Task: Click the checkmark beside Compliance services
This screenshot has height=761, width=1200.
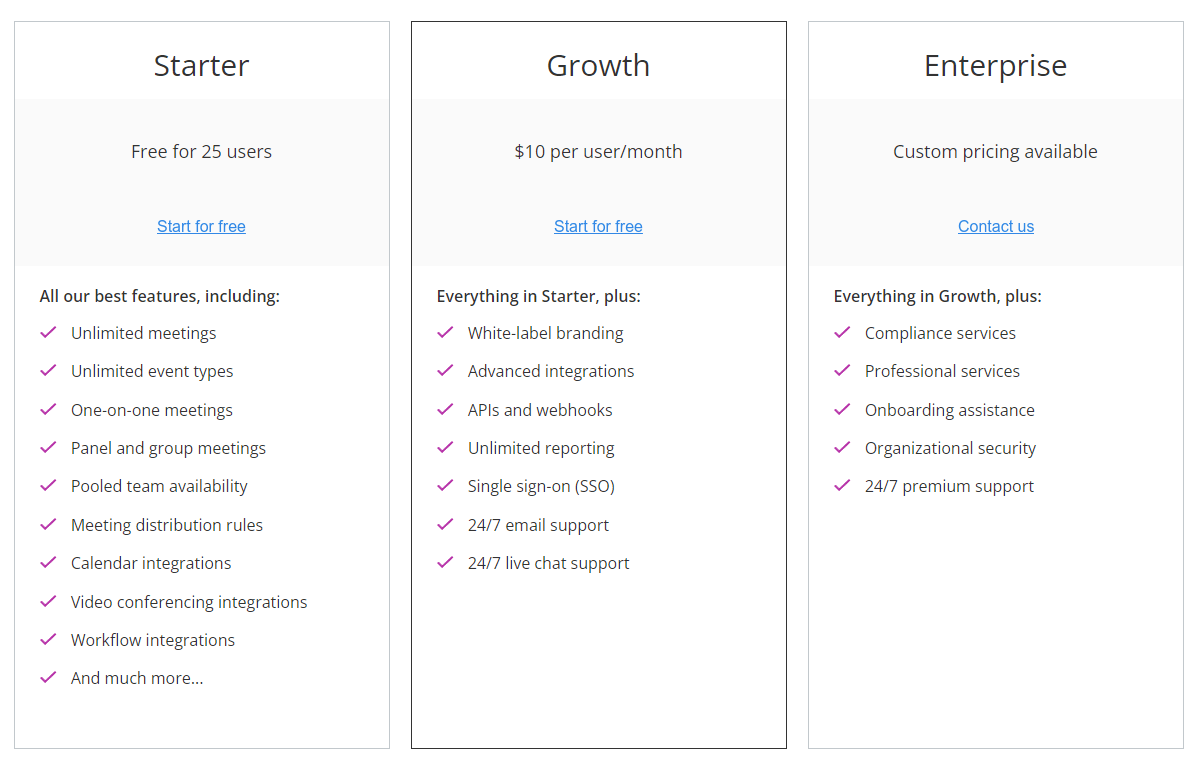Action: tap(842, 332)
